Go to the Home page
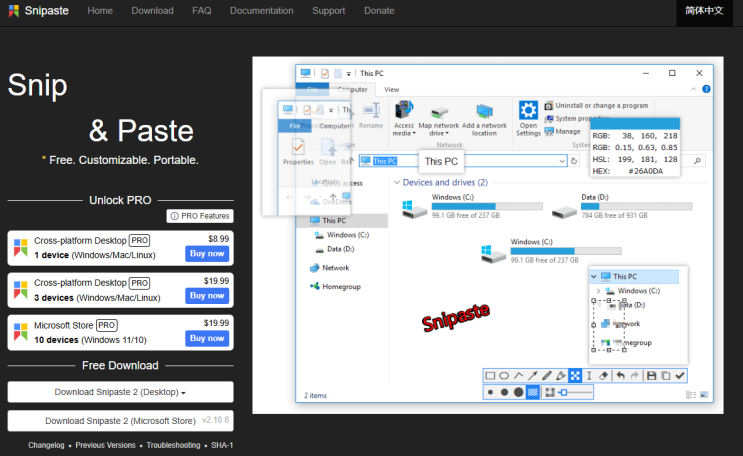Viewport: 743px width, 456px height. pyautogui.click(x=100, y=10)
